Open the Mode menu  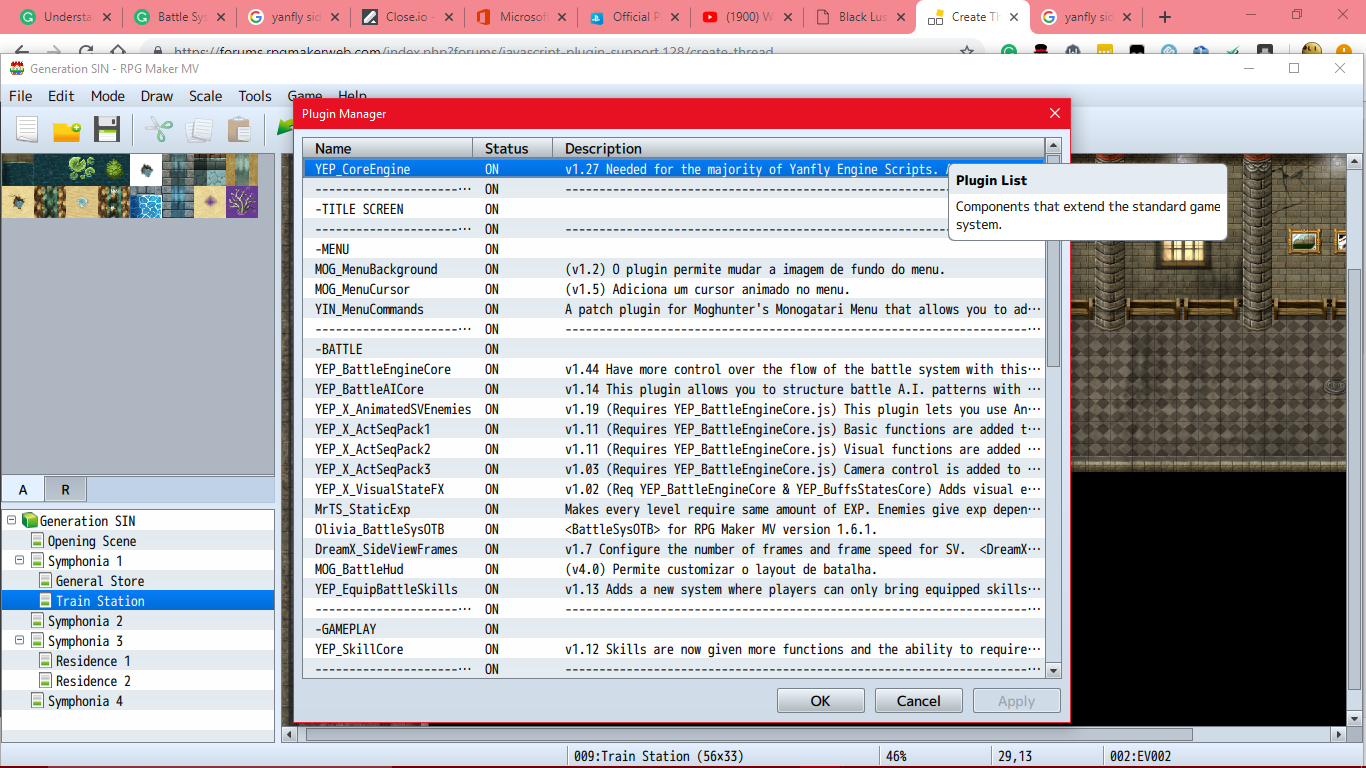108,96
